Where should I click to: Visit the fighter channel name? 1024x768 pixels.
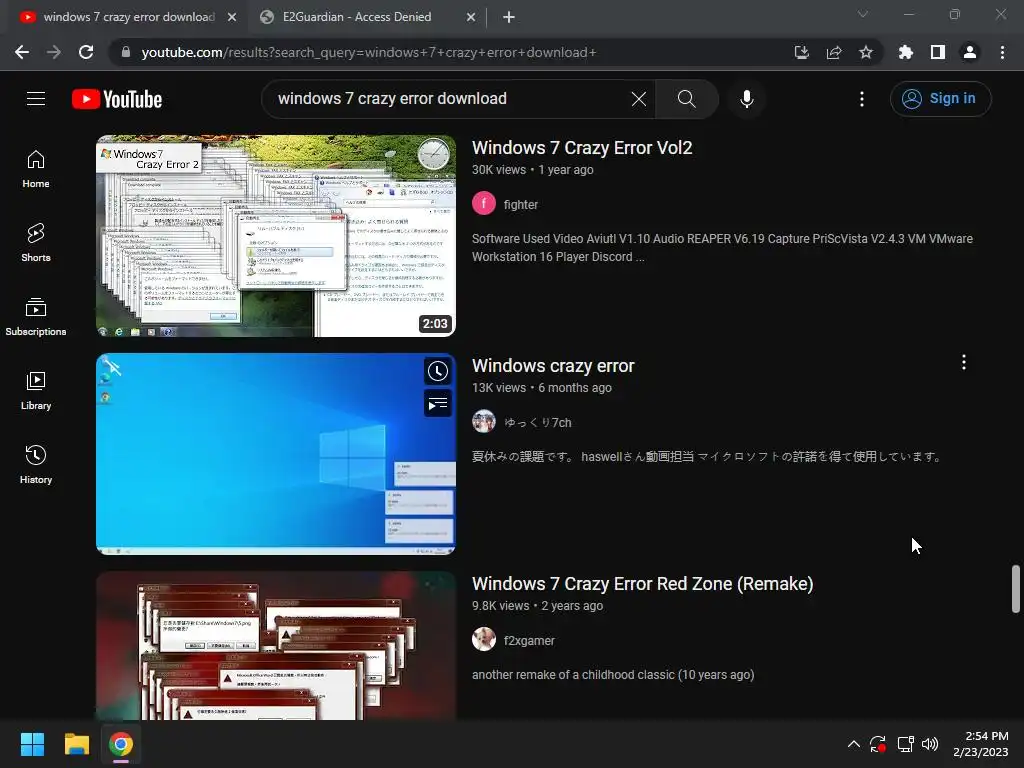[520, 204]
